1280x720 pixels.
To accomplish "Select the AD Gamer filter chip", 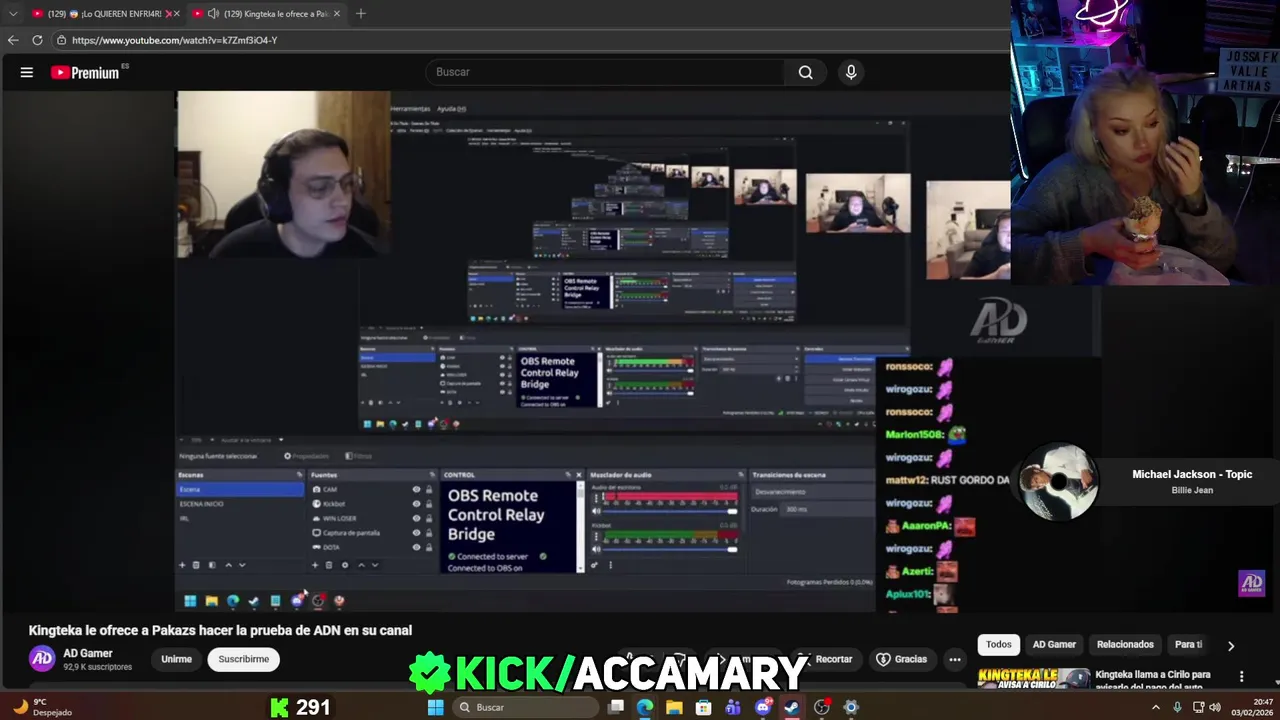I will click(x=1054, y=645).
